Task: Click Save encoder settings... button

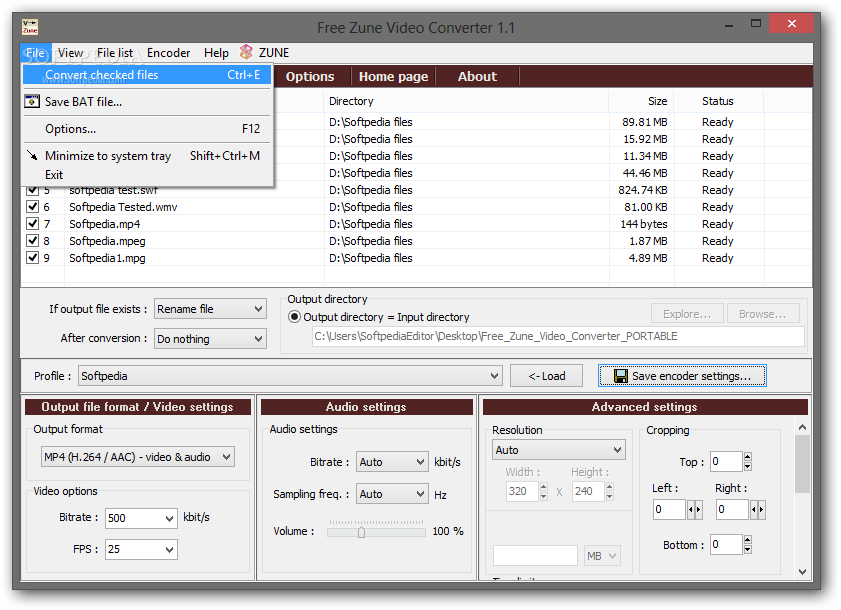Action: tap(682, 376)
